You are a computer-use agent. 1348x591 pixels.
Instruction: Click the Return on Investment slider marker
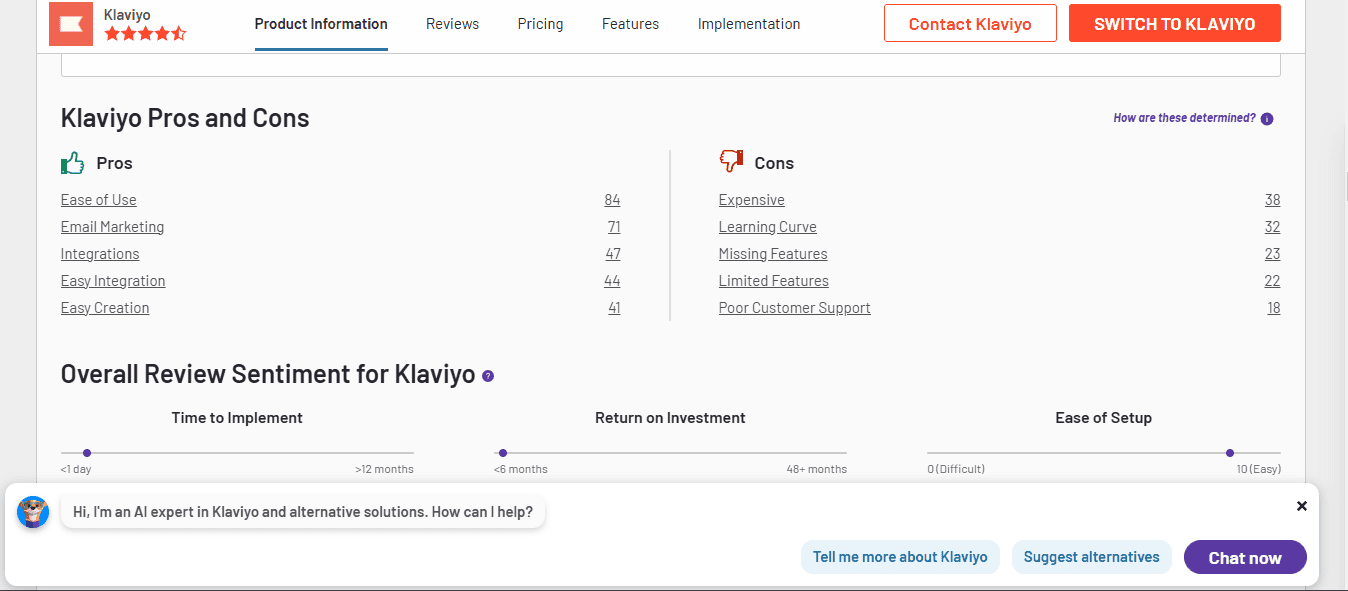[x=503, y=453]
